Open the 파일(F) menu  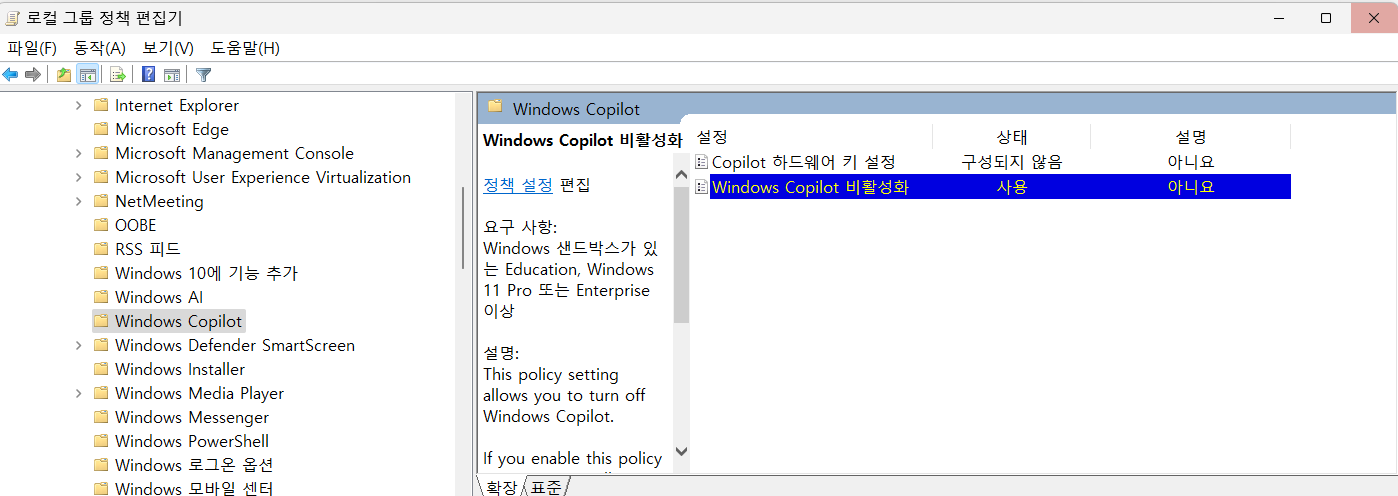(x=32, y=48)
